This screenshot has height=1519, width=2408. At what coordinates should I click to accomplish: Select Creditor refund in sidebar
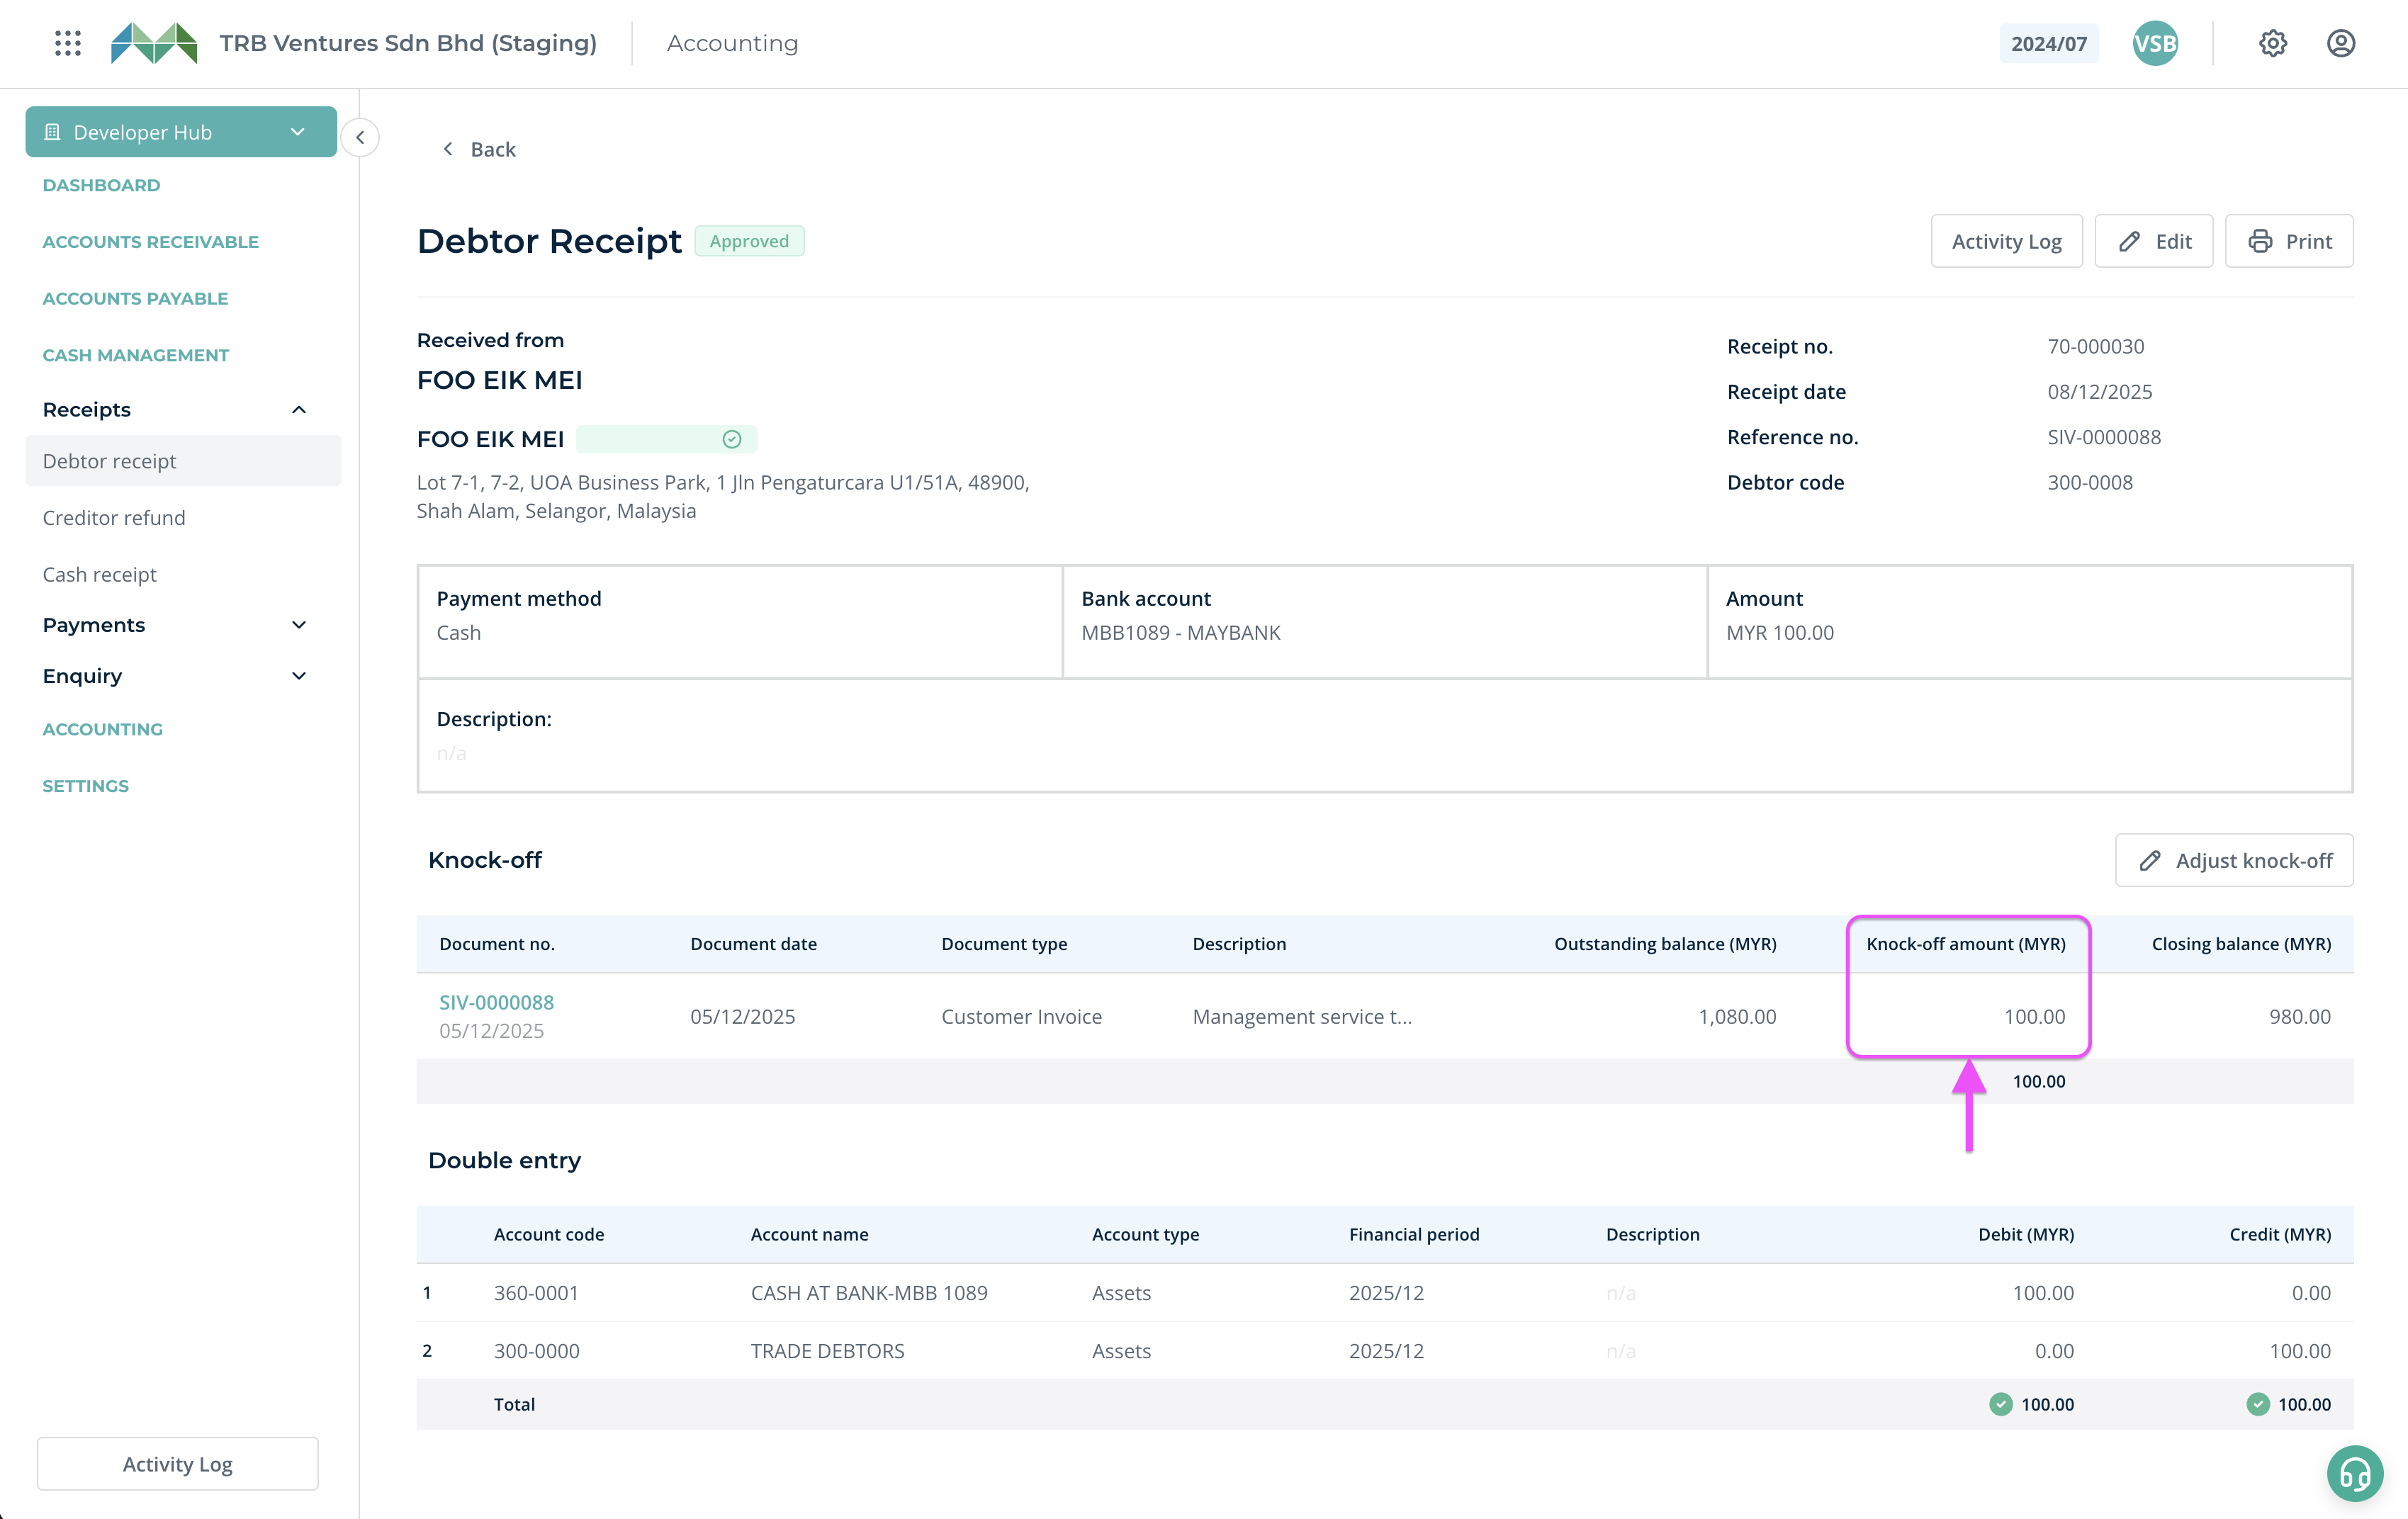pos(114,518)
